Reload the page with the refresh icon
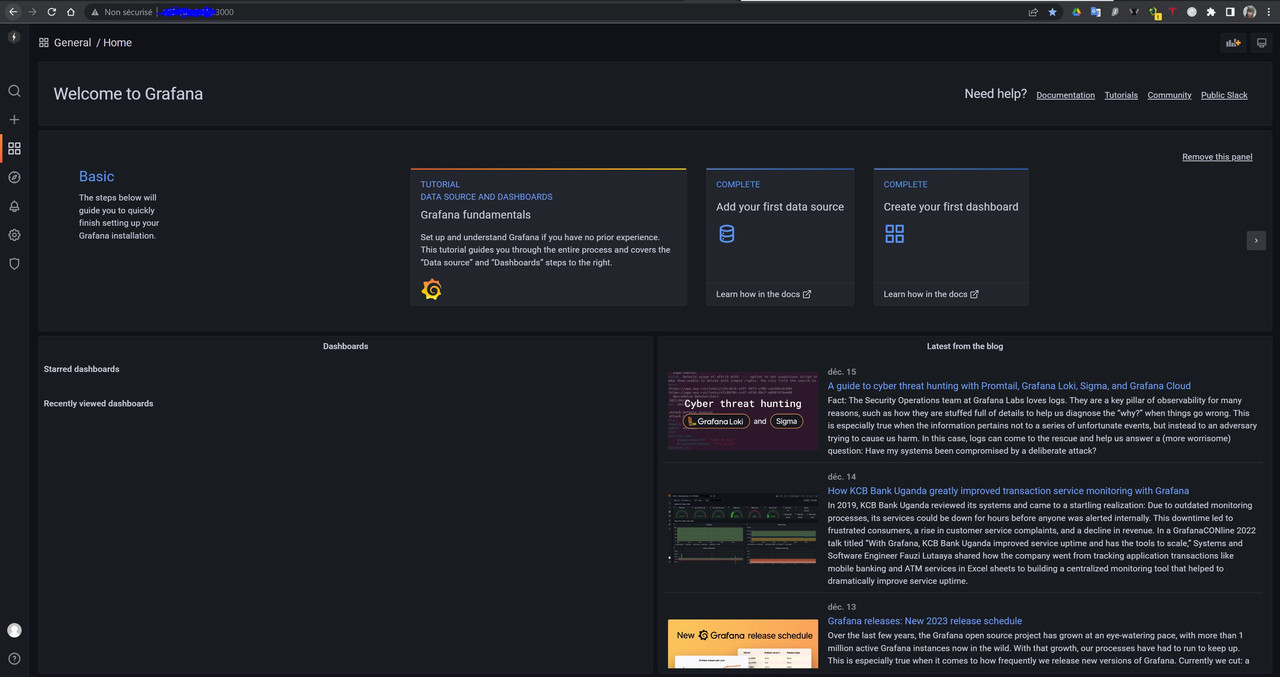Viewport: 1280px width, 677px height. [x=51, y=12]
